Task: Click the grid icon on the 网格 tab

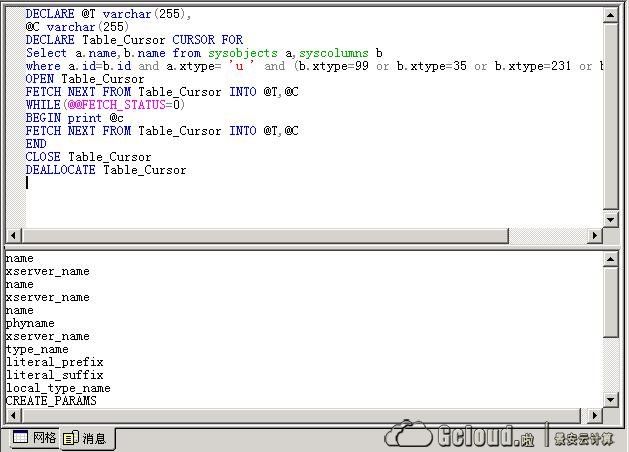Action: click(x=20, y=438)
